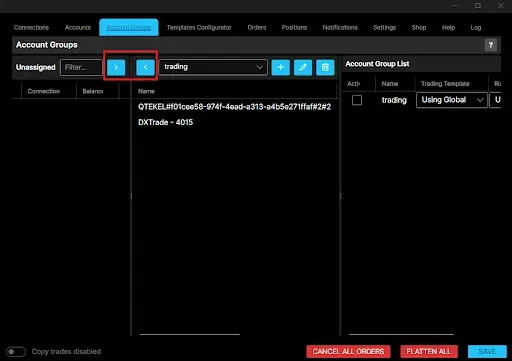The image size is (512, 361).
Task: Select the Account Groups tab
Action: tap(129, 27)
